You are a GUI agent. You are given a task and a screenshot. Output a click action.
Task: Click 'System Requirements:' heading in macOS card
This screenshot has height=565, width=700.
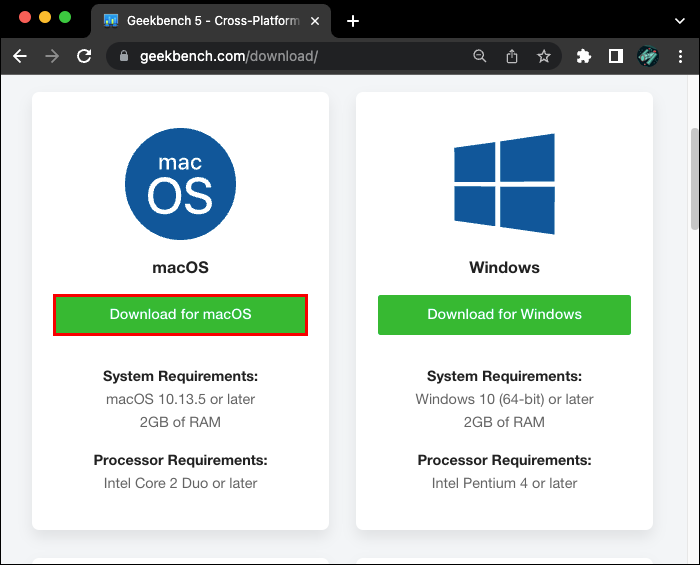(x=180, y=376)
